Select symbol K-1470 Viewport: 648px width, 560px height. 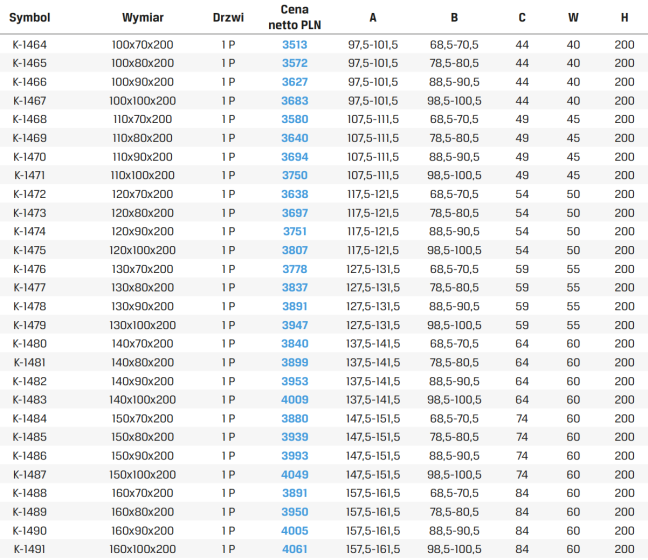[29, 157]
